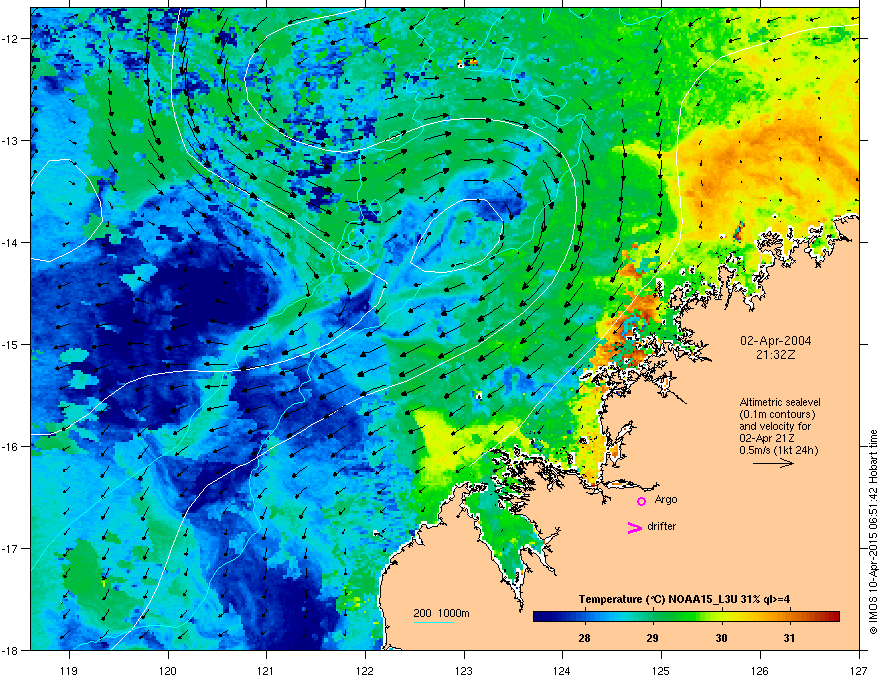Click the latitude axis label '-12'

[x=11, y=39]
